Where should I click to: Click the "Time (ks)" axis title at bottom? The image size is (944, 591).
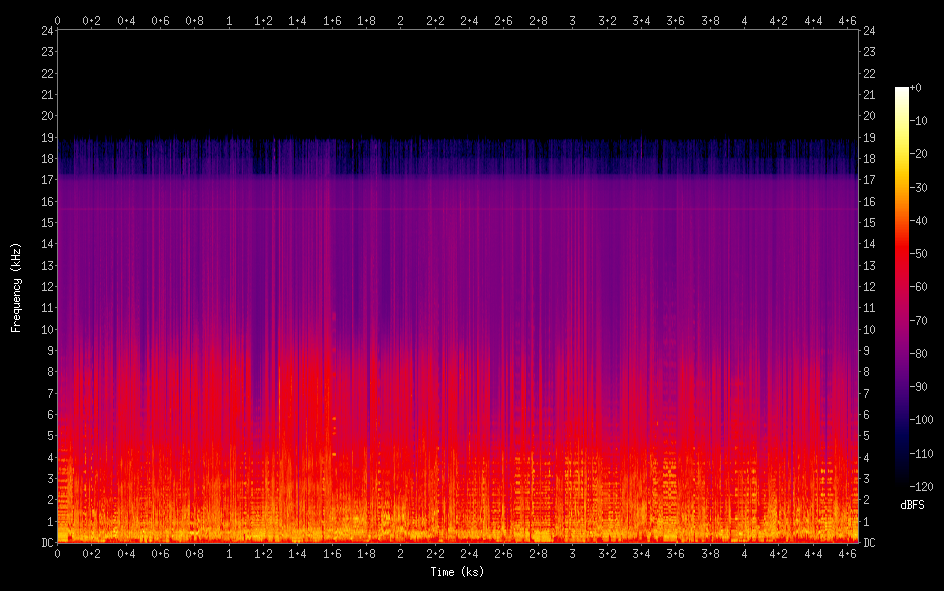(x=457, y=572)
